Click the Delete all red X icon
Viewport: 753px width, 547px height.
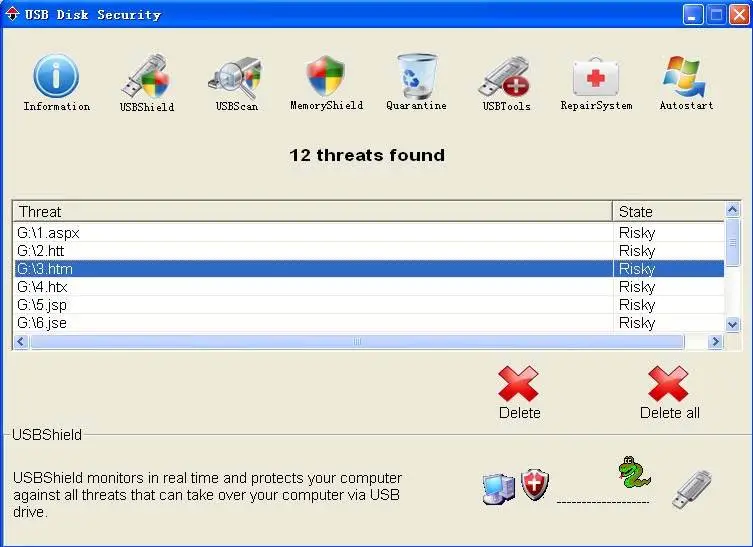point(668,383)
